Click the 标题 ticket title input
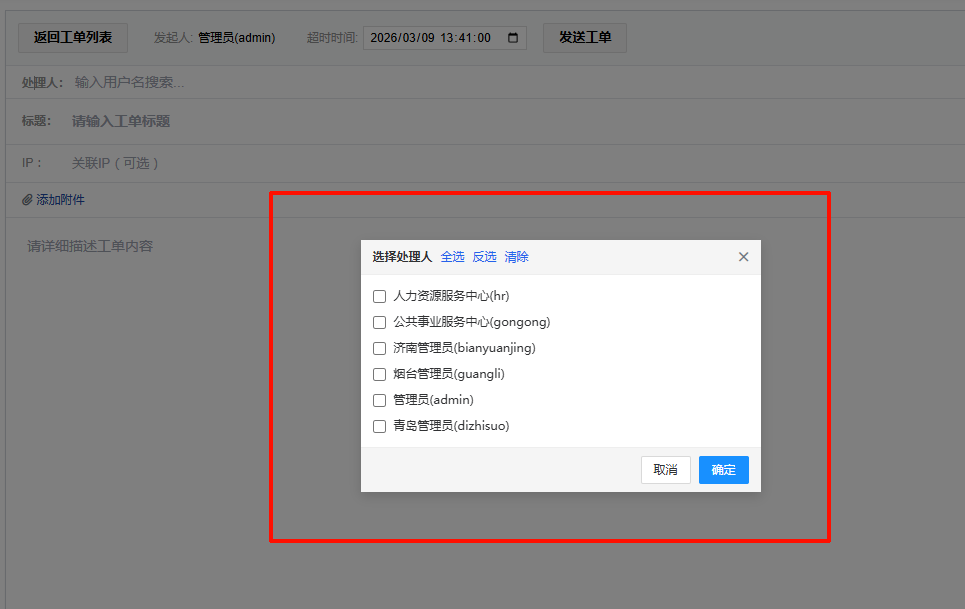The height and width of the screenshot is (609, 965). point(300,121)
